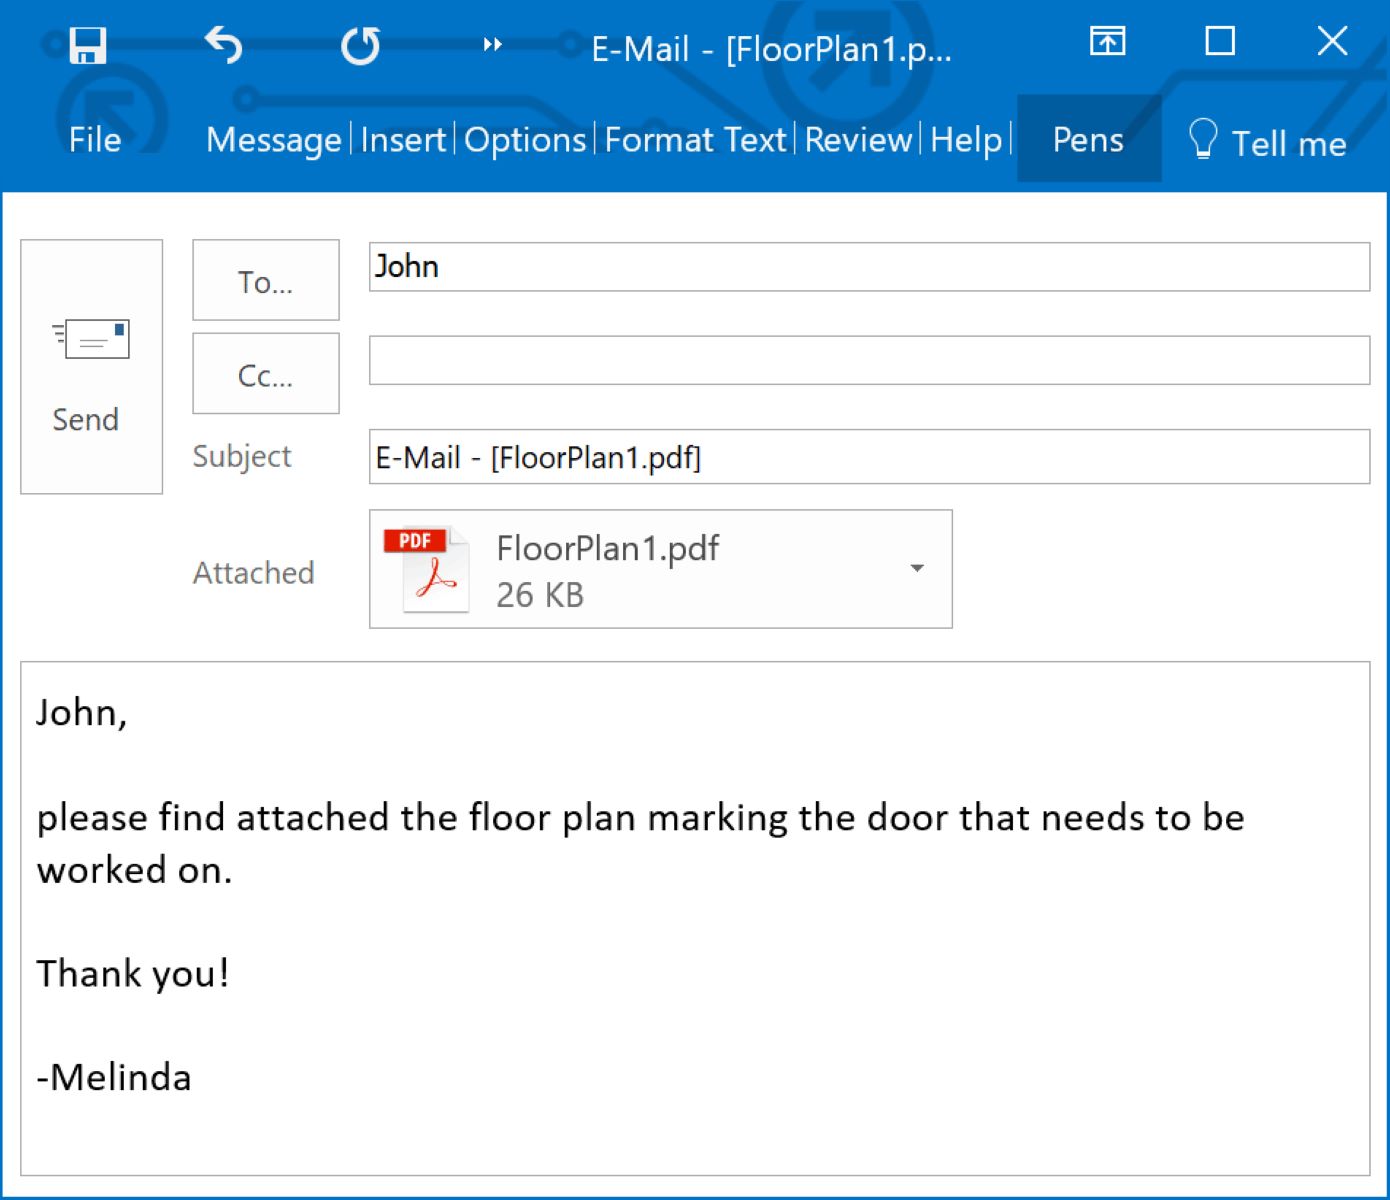The height and width of the screenshot is (1200, 1390).
Task: Click the Subject field with E-Mail text
Action: [868, 457]
